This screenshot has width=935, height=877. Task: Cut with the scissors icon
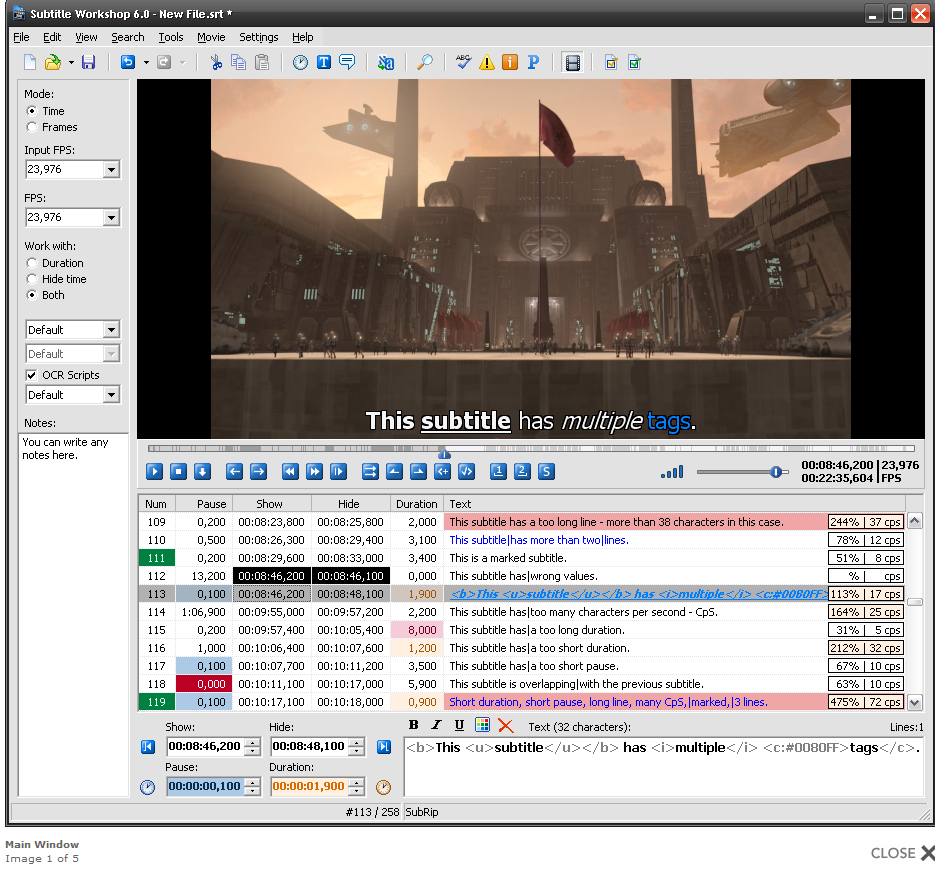tap(216, 62)
